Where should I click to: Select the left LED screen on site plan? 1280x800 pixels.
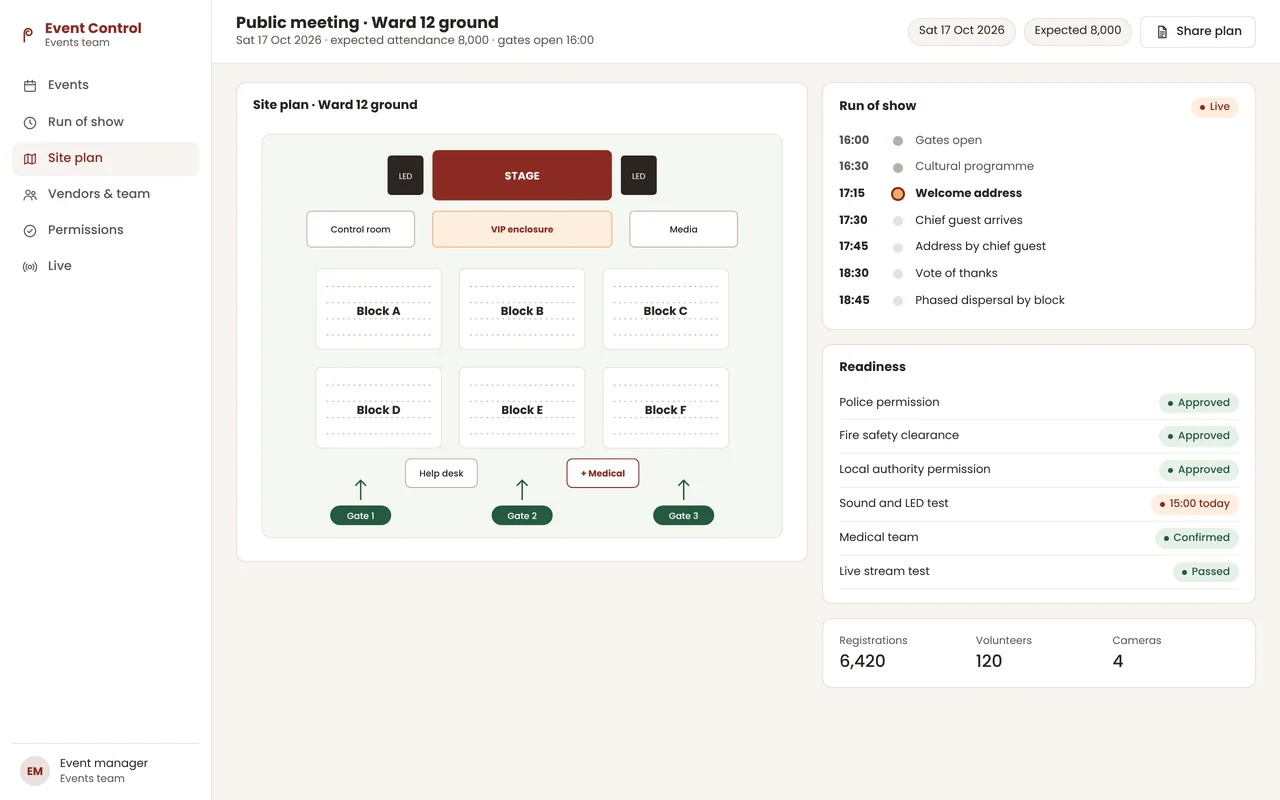[406, 176]
